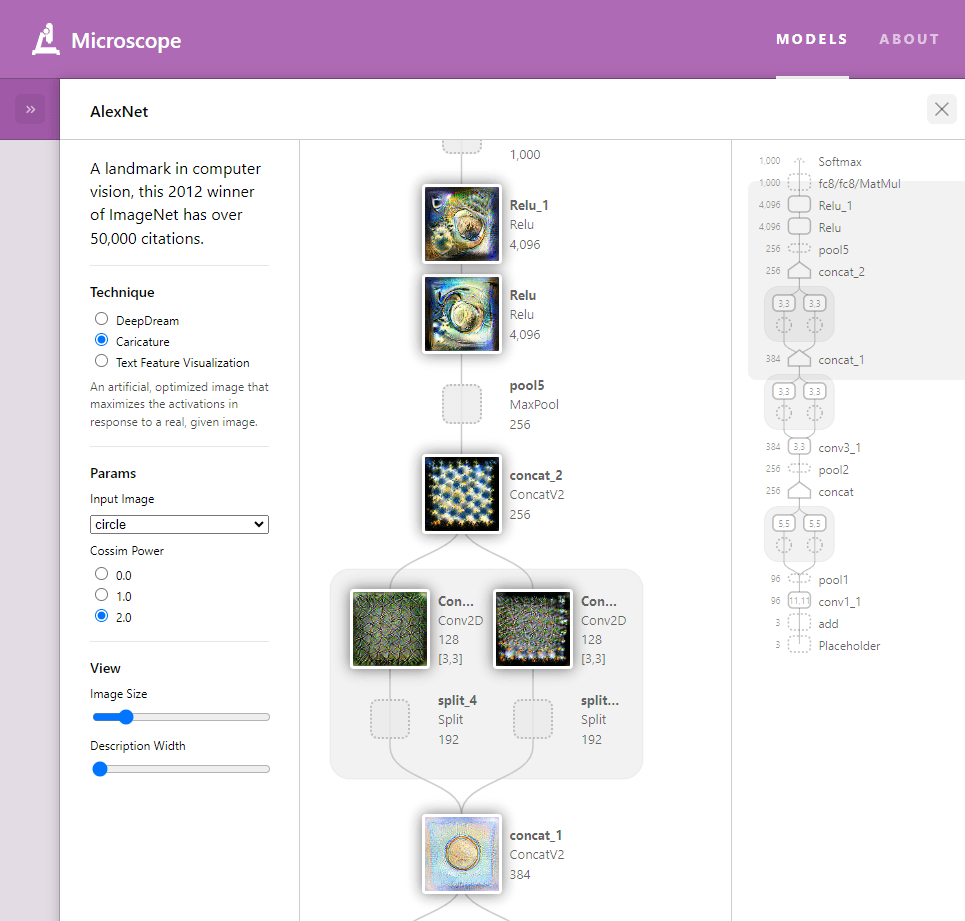This screenshot has width=965, height=921.
Task: Select the concat_2 node icon in the right overview
Action: click(x=799, y=271)
